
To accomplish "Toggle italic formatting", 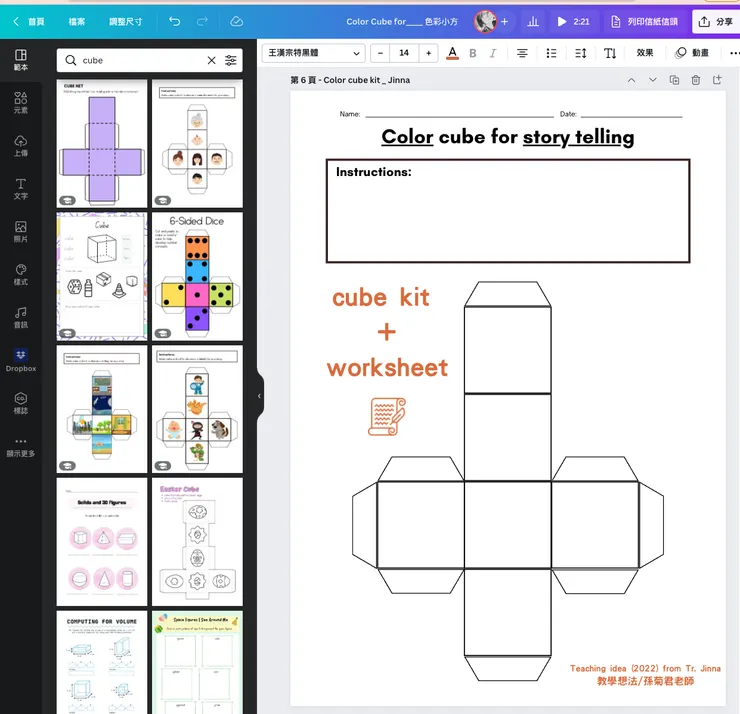I will tap(493, 53).
